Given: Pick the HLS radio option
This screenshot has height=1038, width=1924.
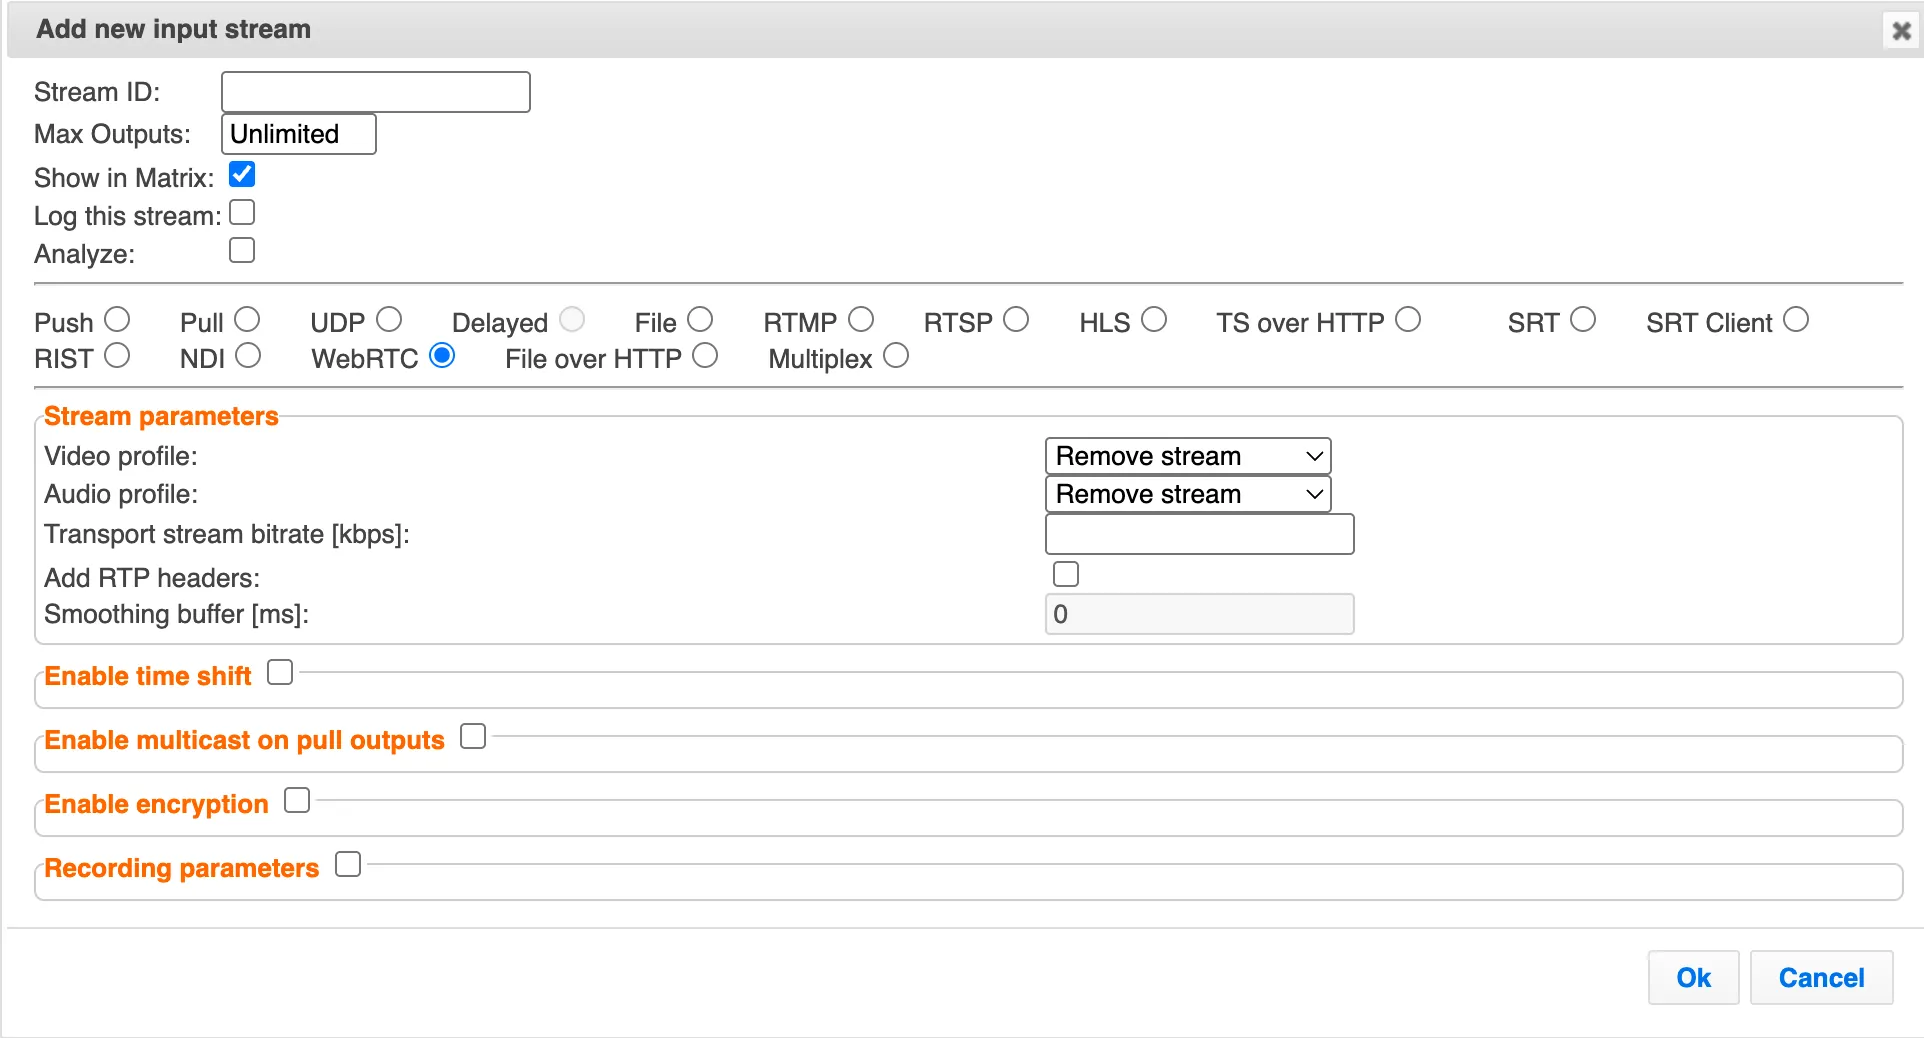Looking at the screenshot, I should [1154, 320].
